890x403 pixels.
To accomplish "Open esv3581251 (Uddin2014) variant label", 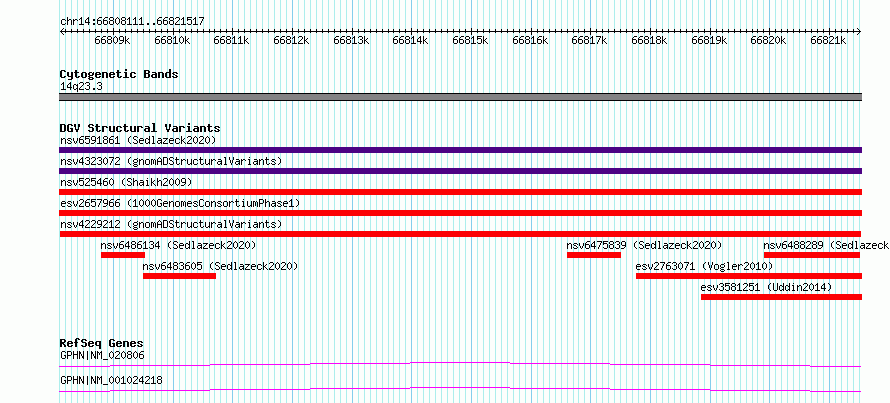I will [x=766, y=287].
